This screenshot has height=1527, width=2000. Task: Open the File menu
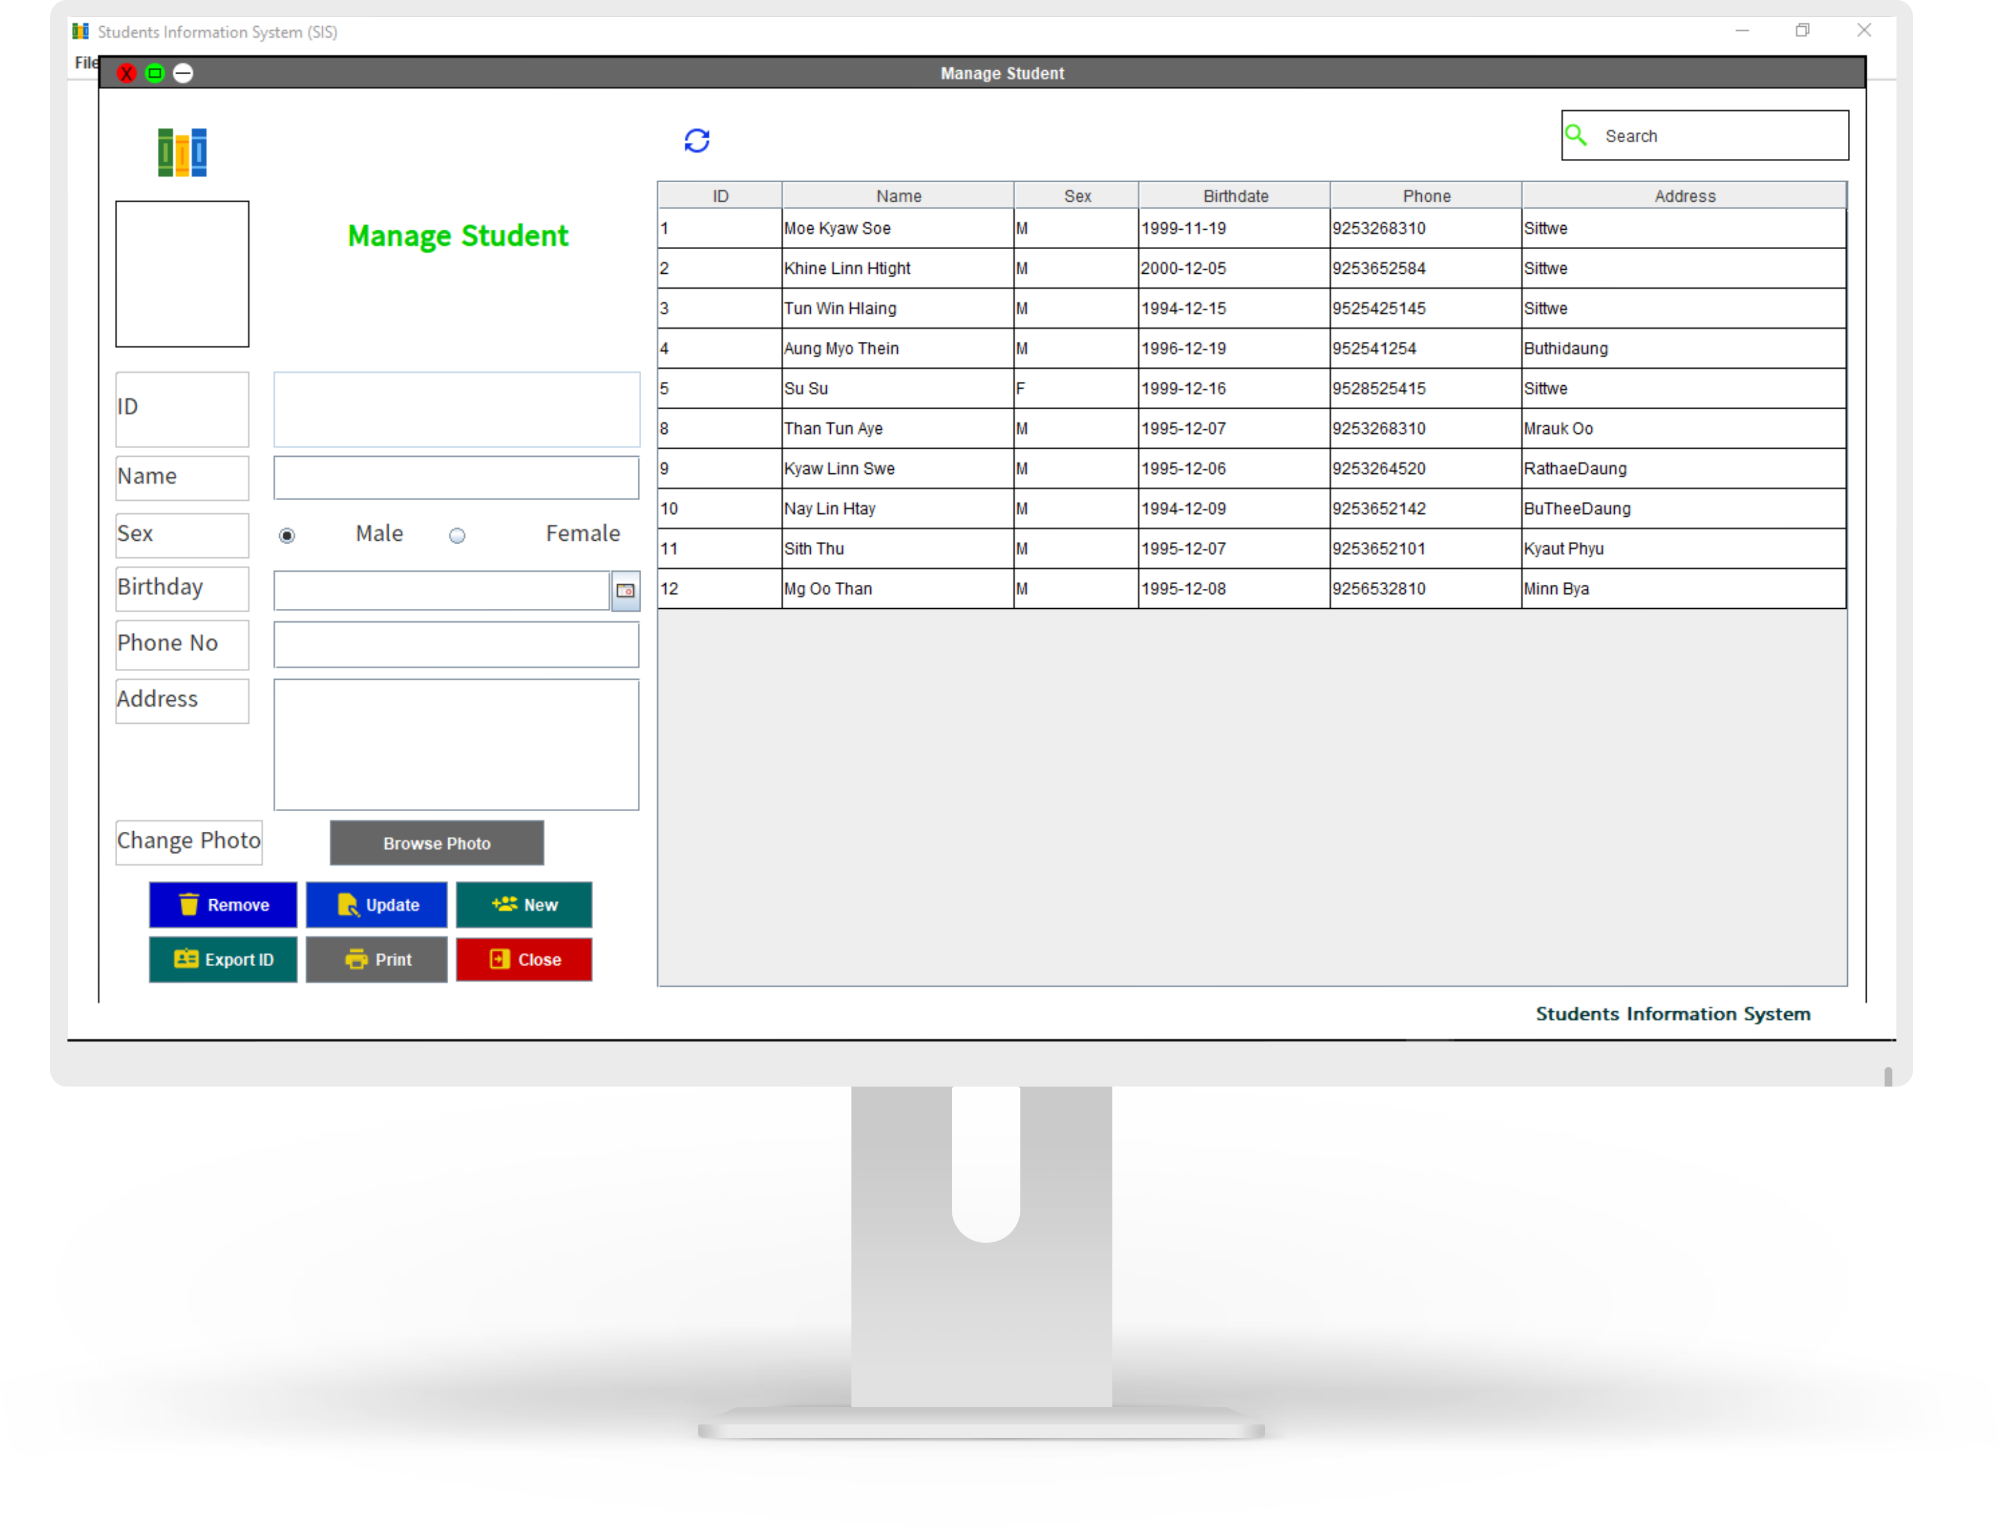[x=85, y=63]
